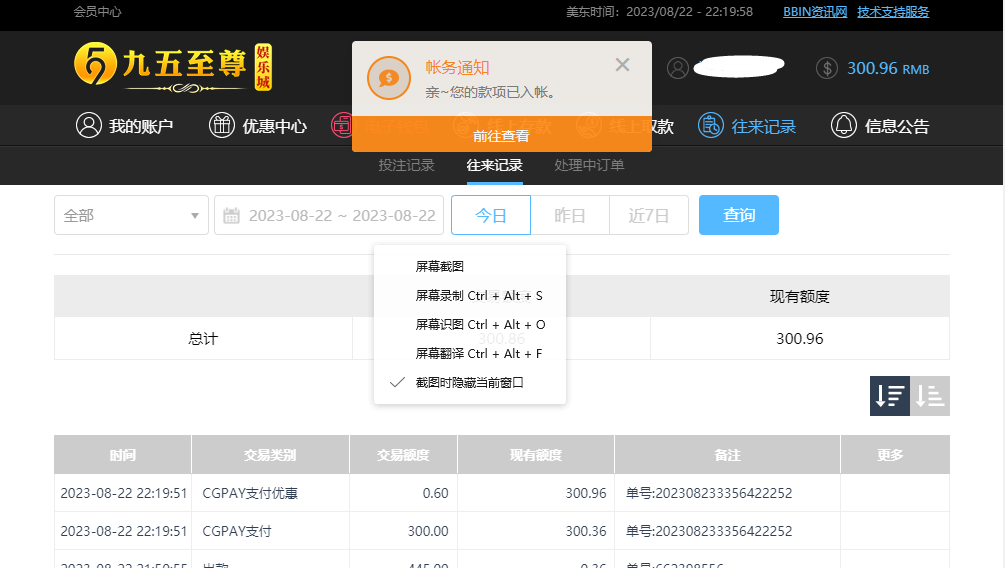The height and width of the screenshot is (568, 1005).
Task: Click 会员中心 text in top bar
Action: tap(97, 12)
